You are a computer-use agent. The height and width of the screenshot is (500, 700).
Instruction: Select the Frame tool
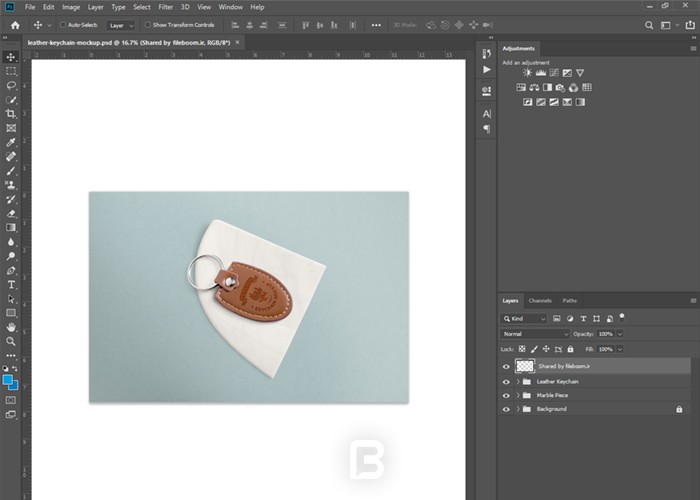(x=11, y=128)
